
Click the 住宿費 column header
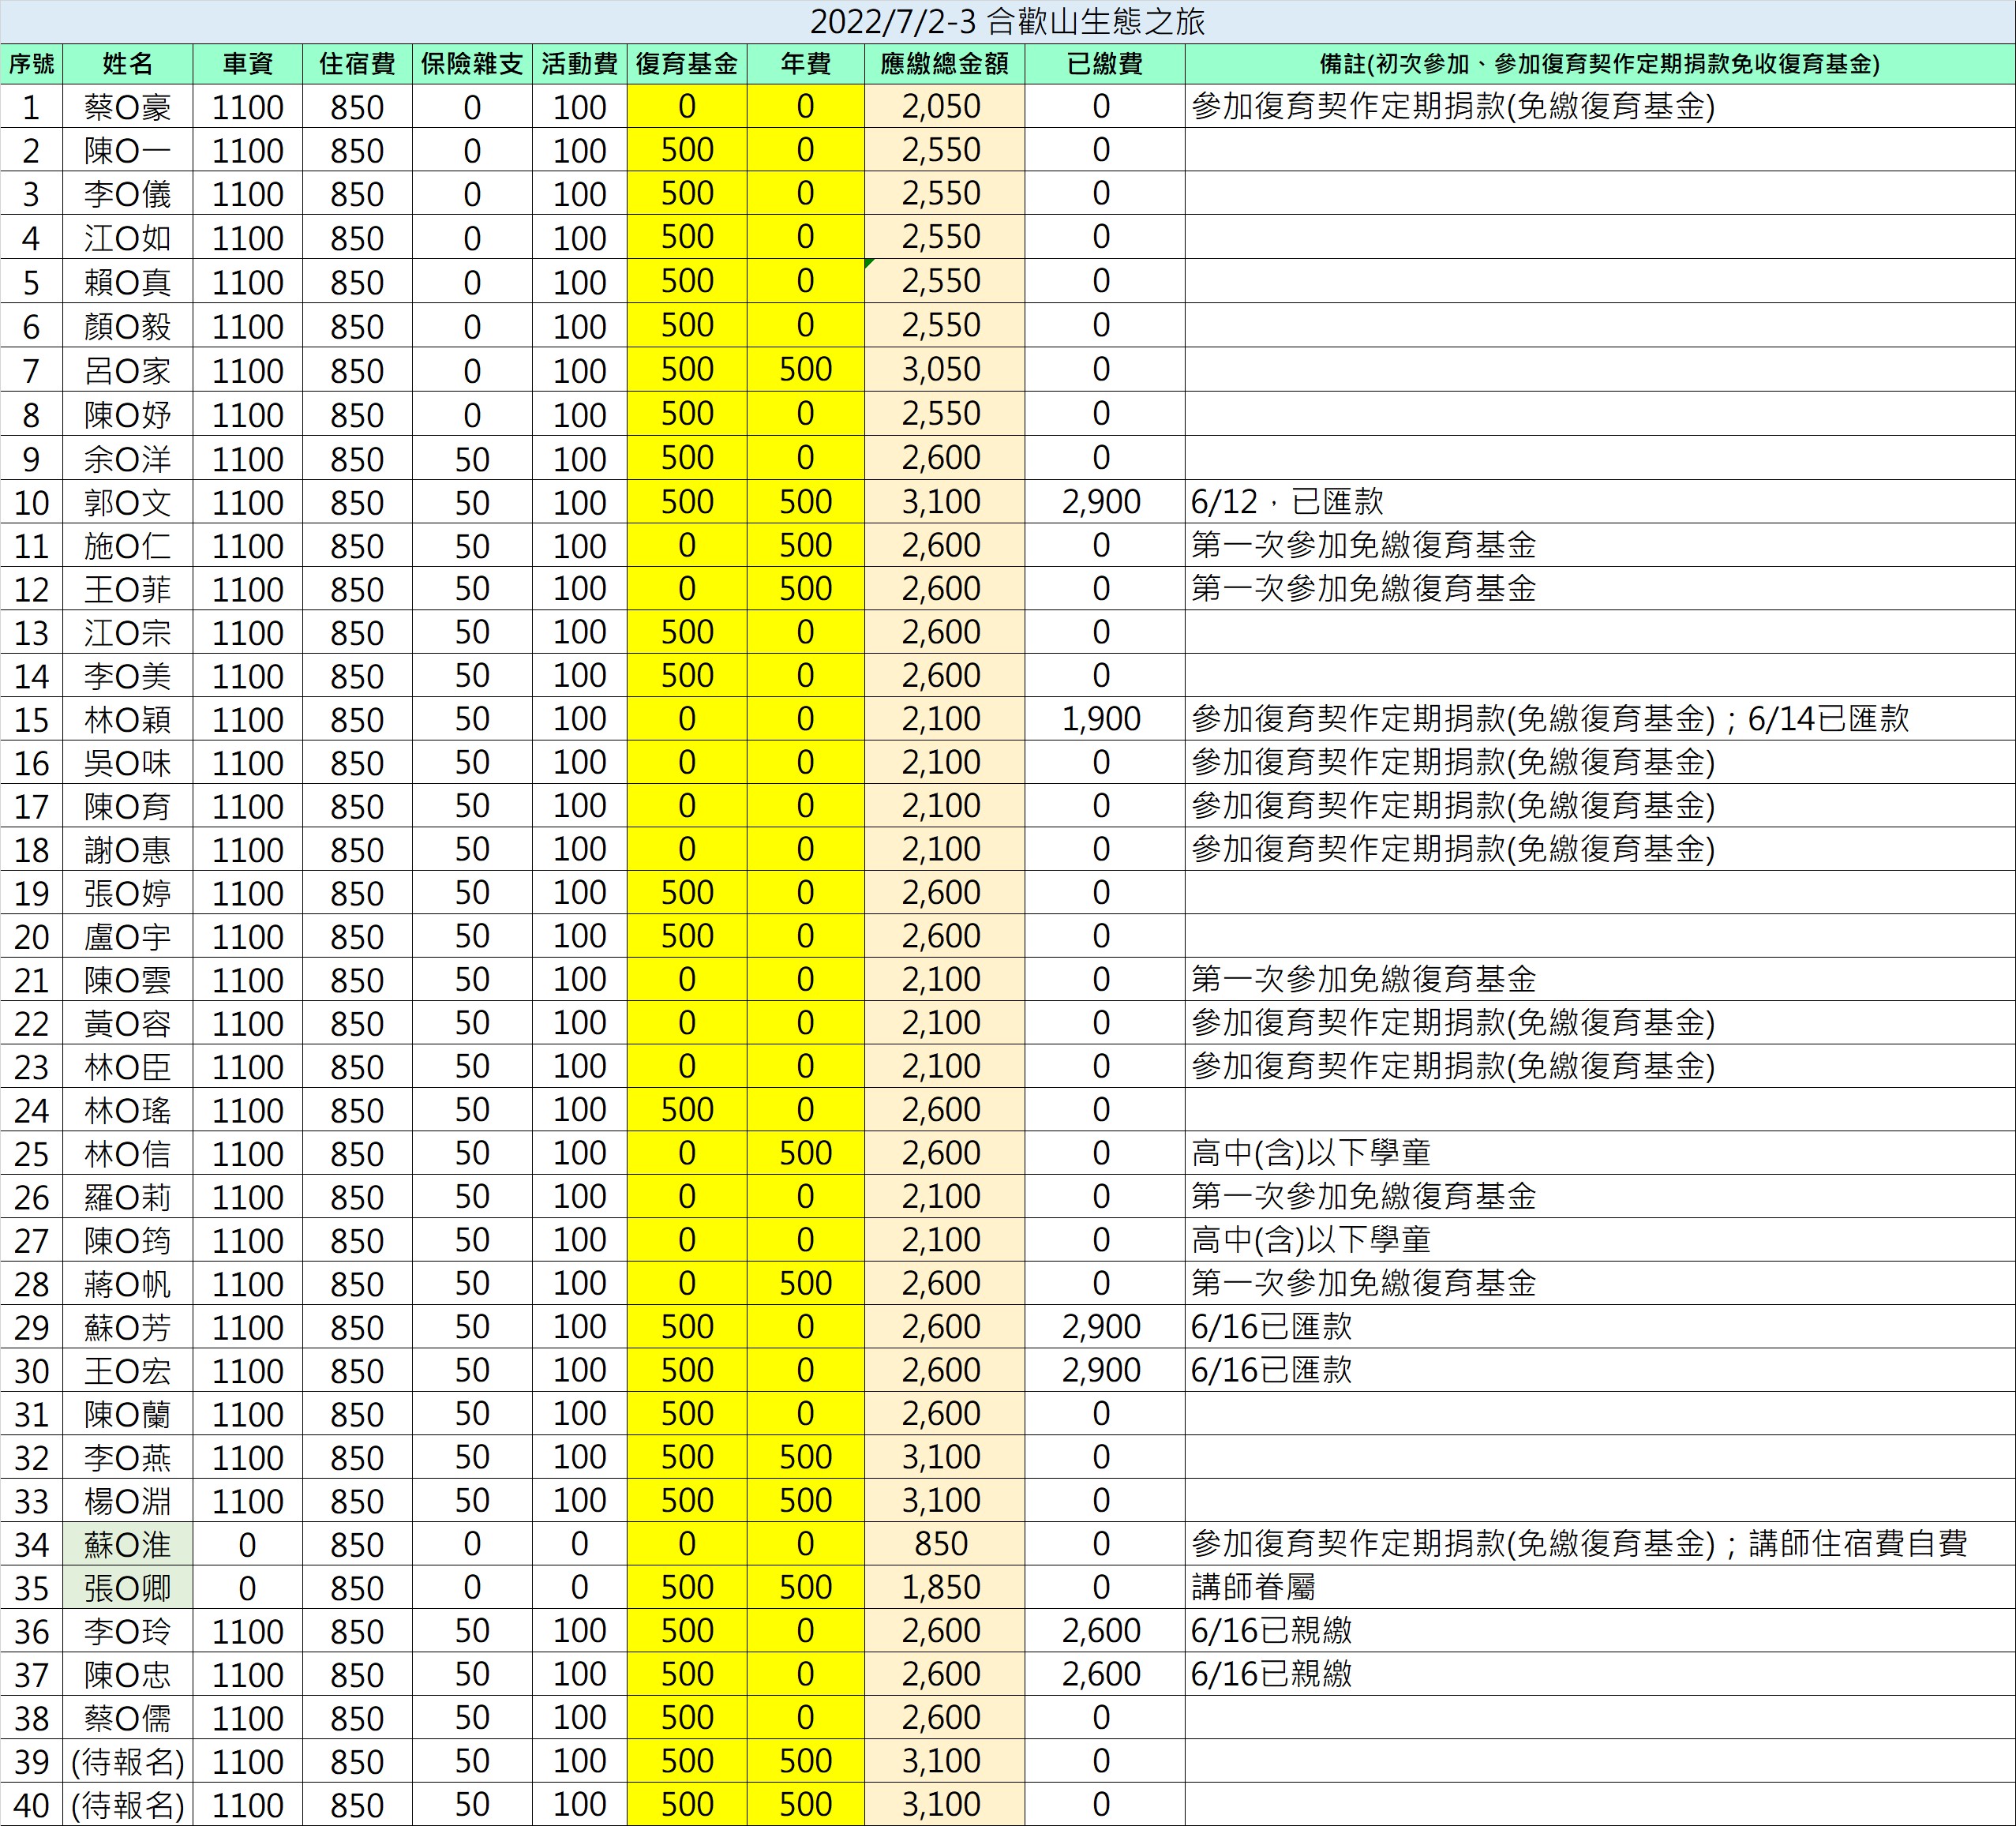(x=357, y=64)
